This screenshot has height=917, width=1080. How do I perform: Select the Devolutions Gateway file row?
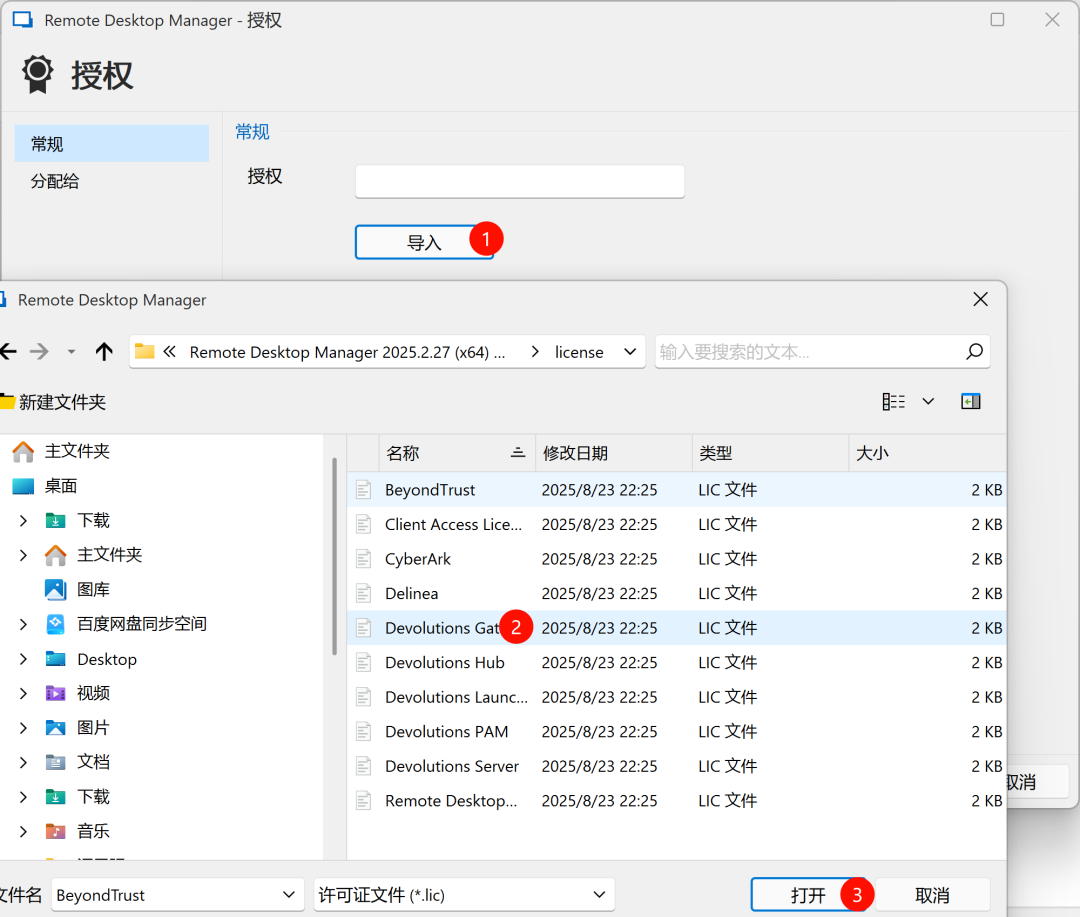tap(676, 628)
